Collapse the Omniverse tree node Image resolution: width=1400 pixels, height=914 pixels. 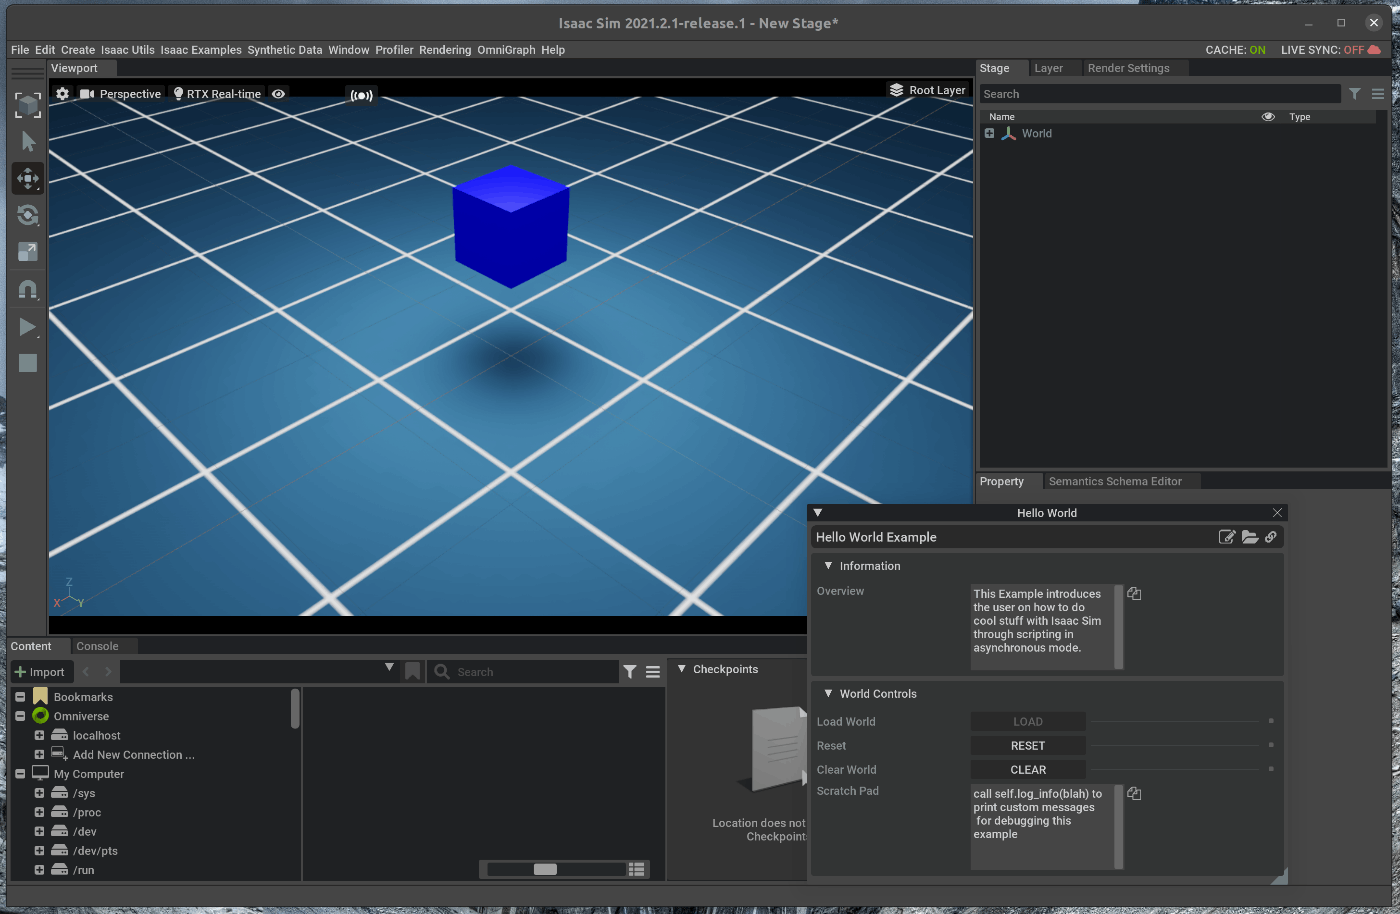(20, 716)
